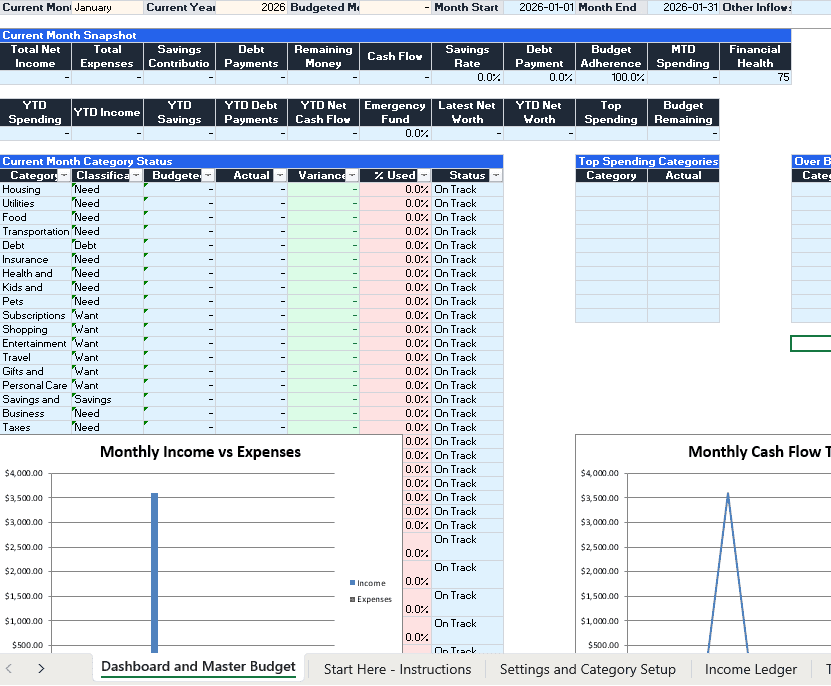Click the previous sheet navigation arrow
The height and width of the screenshot is (686, 831).
coord(9,669)
